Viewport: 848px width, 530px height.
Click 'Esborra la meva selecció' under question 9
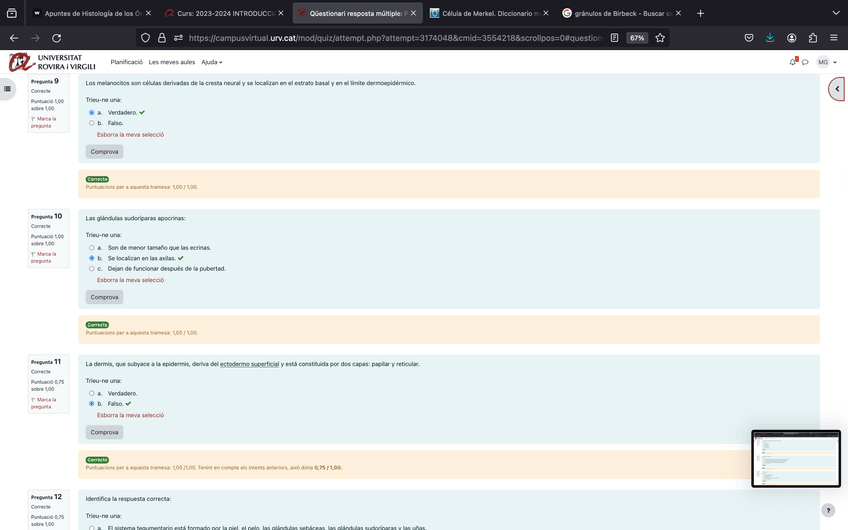(130, 134)
